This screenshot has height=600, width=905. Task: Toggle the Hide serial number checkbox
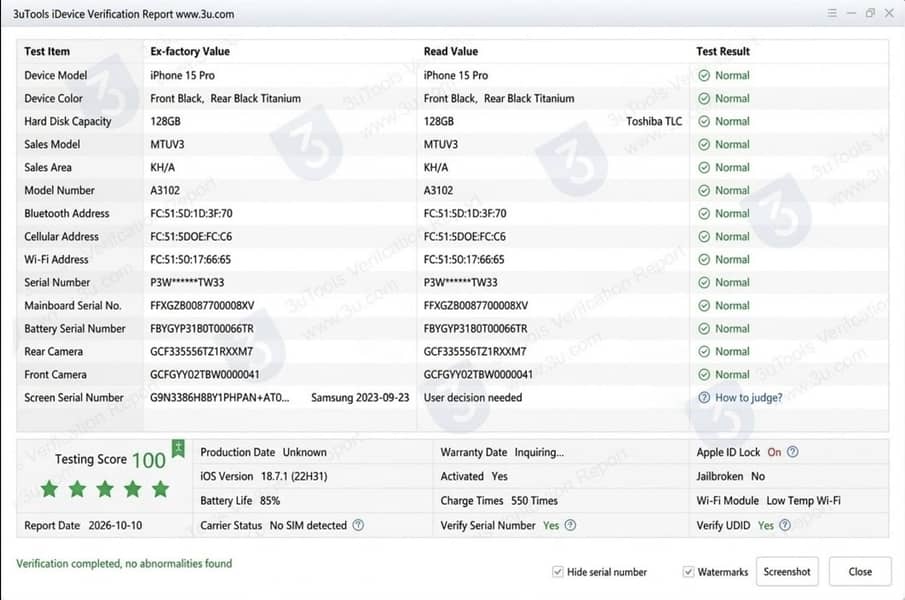558,572
